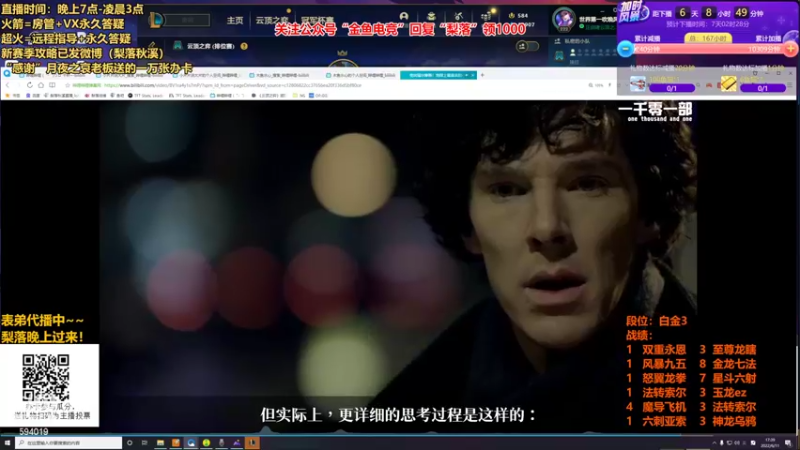Image resolution: width=800 pixels, height=450 pixels.
Task: Click the Windows taskbar search box
Action: click(68, 443)
